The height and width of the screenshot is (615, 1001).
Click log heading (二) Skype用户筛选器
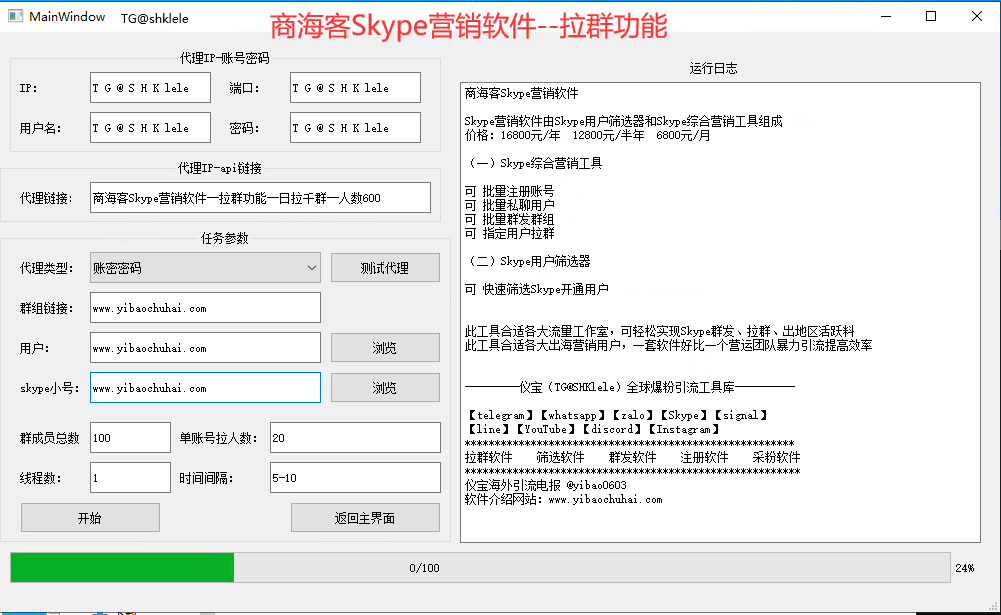529,261
